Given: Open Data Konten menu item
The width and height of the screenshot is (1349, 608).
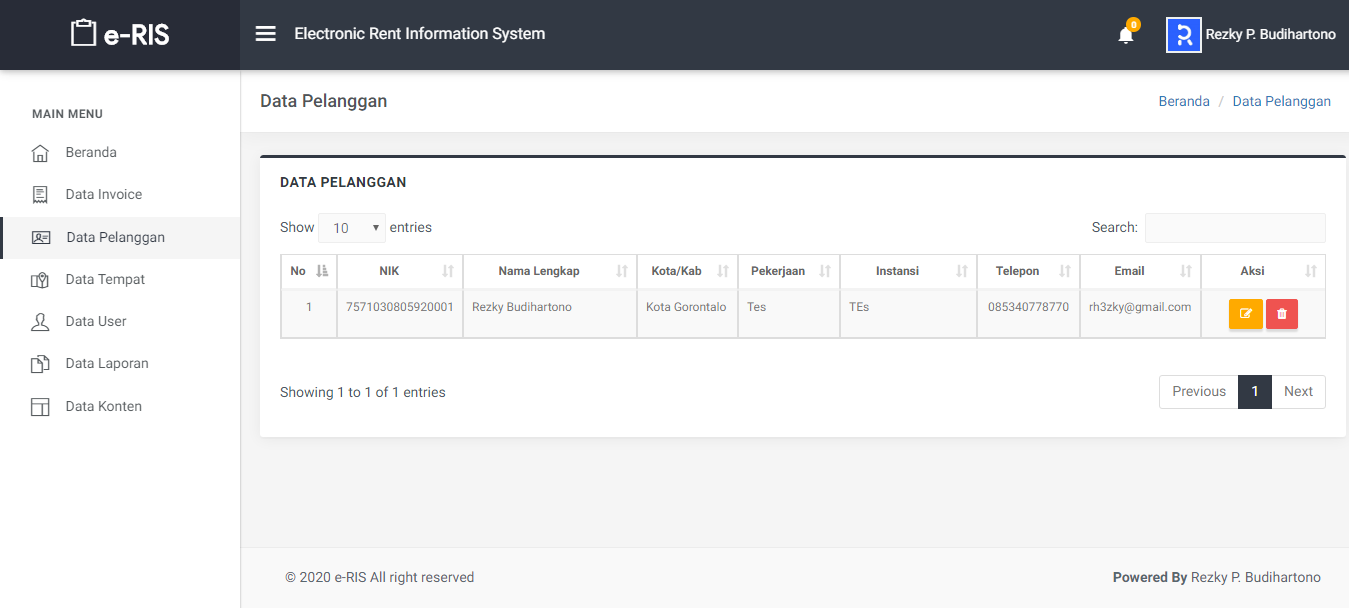Looking at the screenshot, I should (103, 406).
